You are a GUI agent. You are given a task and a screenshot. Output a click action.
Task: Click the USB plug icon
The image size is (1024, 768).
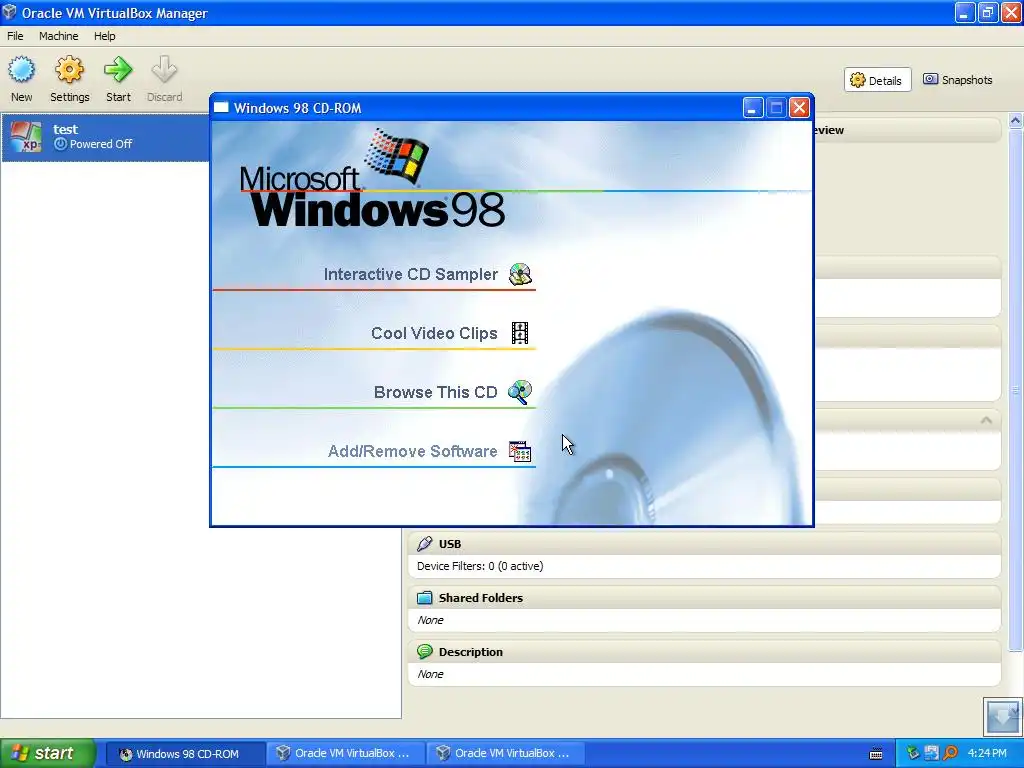(x=424, y=543)
